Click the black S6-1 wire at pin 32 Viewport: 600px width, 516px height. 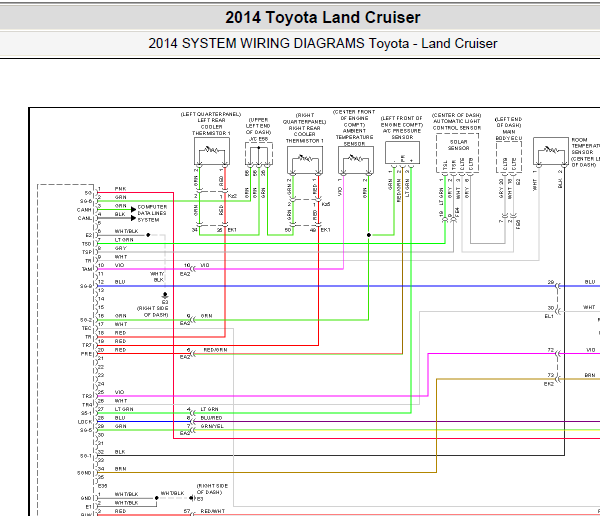tap(331, 456)
